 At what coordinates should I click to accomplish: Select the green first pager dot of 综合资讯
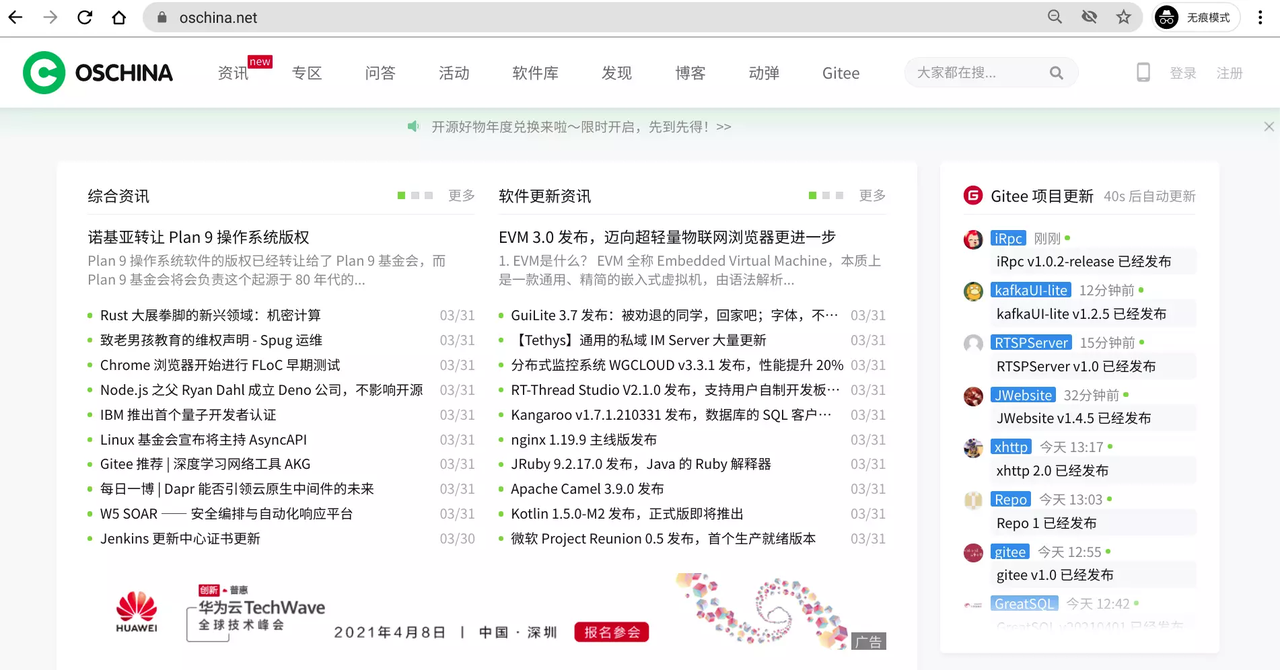(401, 195)
